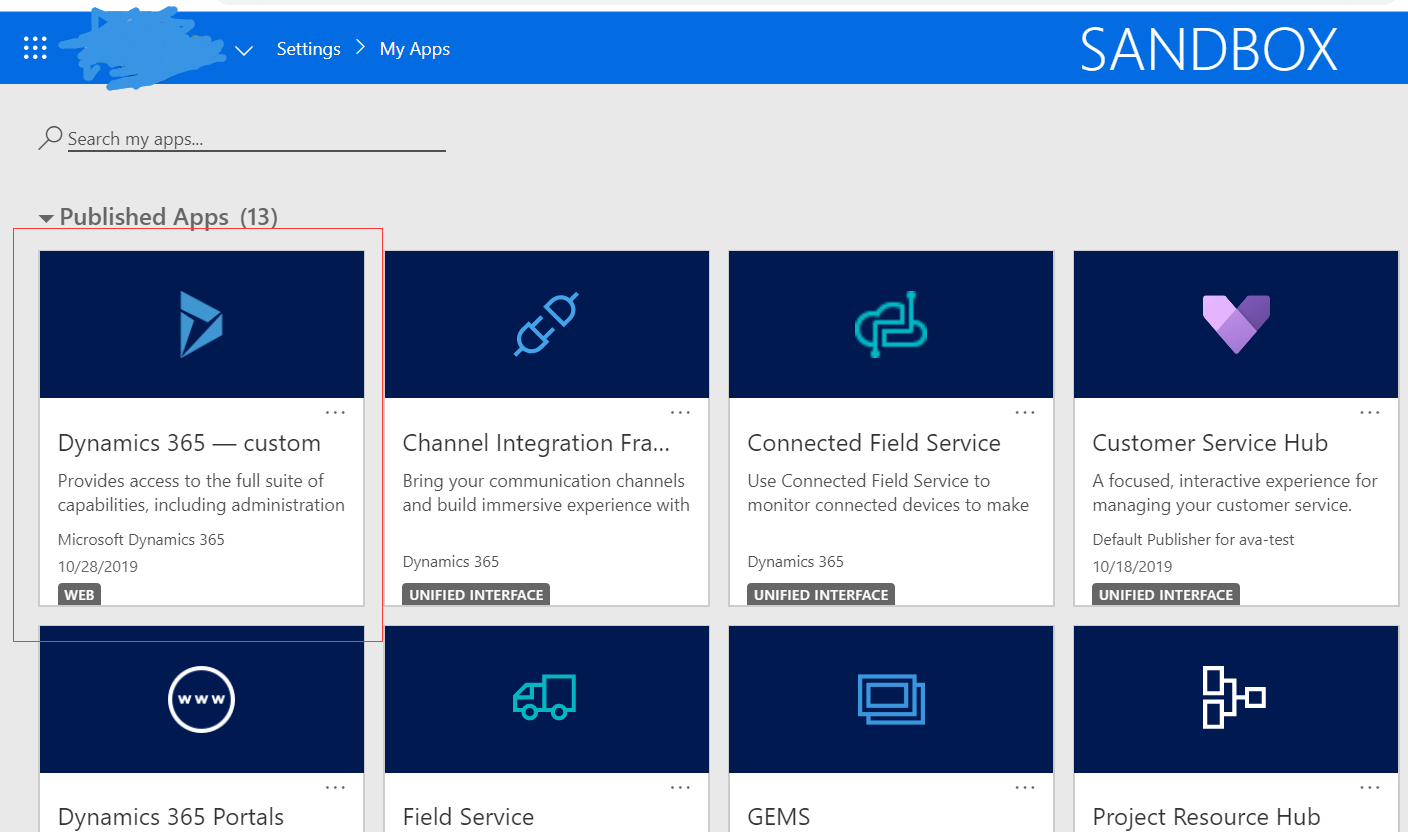Click UNIFIED INTERFACE badge on Connected Field Service

coord(821,595)
